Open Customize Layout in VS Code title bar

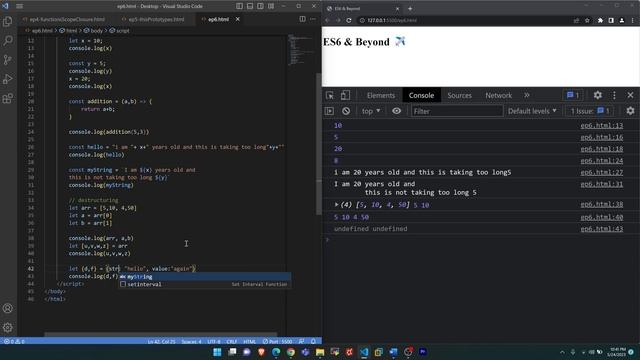(271, 6)
